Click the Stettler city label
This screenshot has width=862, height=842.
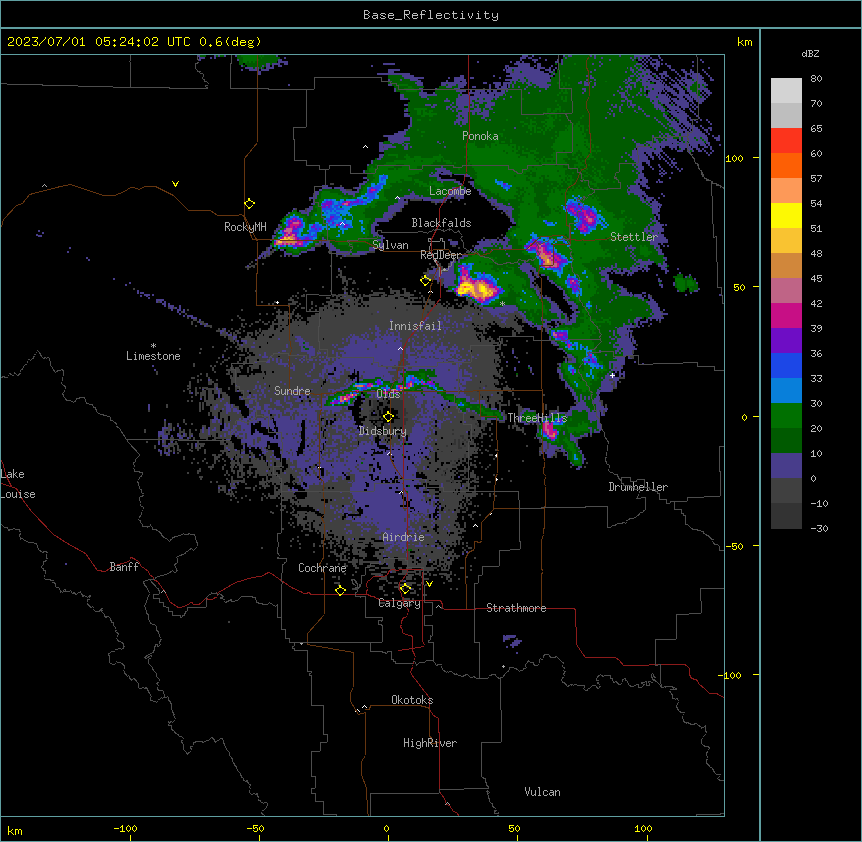pos(634,237)
